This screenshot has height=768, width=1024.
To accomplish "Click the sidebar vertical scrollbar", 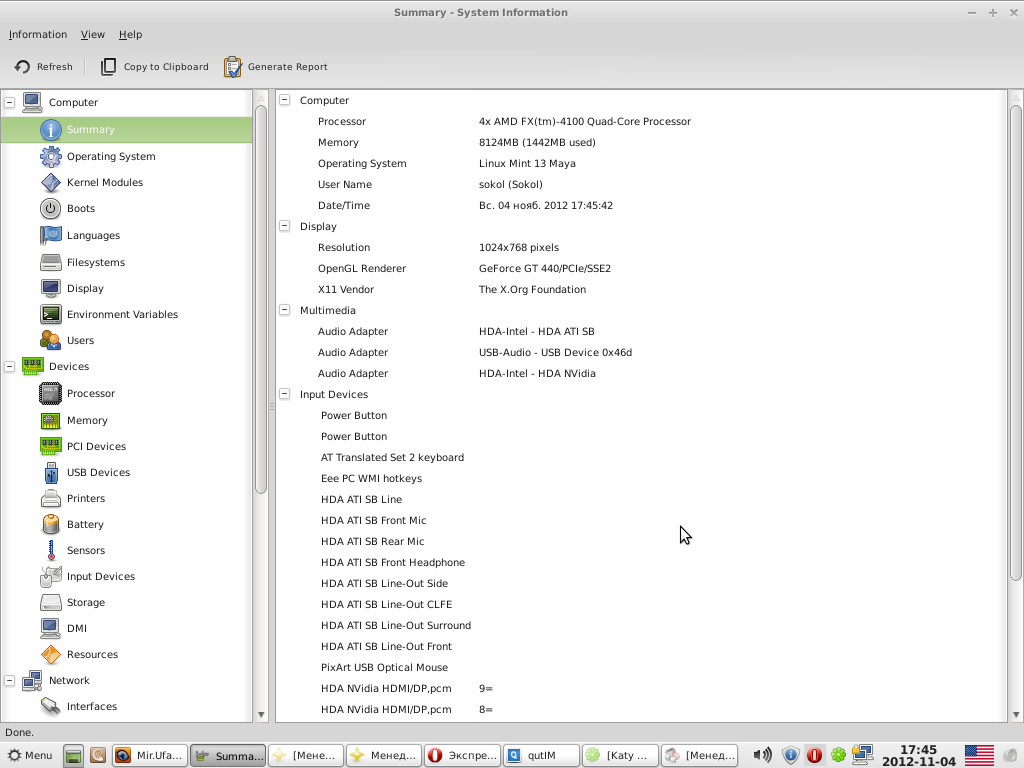I will point(261,300).
